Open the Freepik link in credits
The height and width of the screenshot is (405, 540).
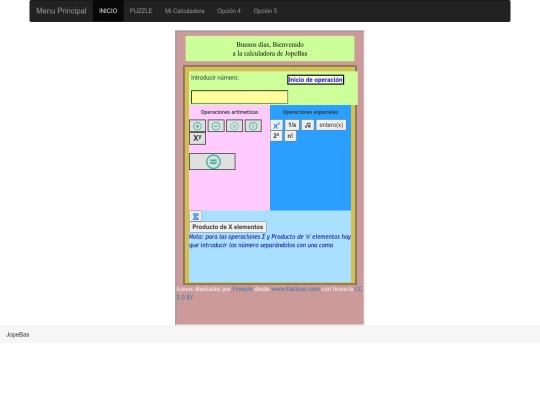click(x=242, y=289)
